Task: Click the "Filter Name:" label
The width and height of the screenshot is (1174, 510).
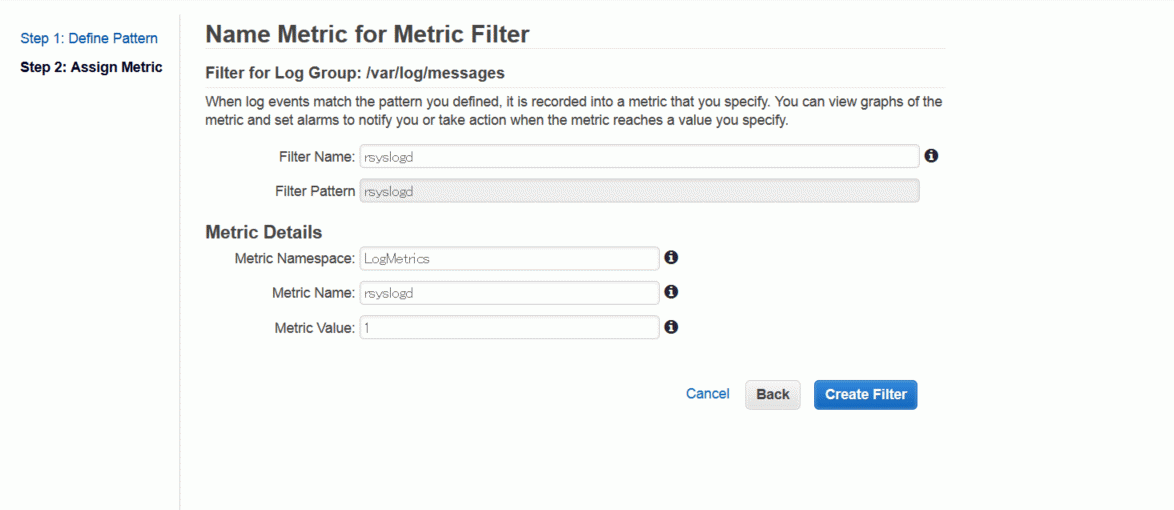Action: (315, 157)
